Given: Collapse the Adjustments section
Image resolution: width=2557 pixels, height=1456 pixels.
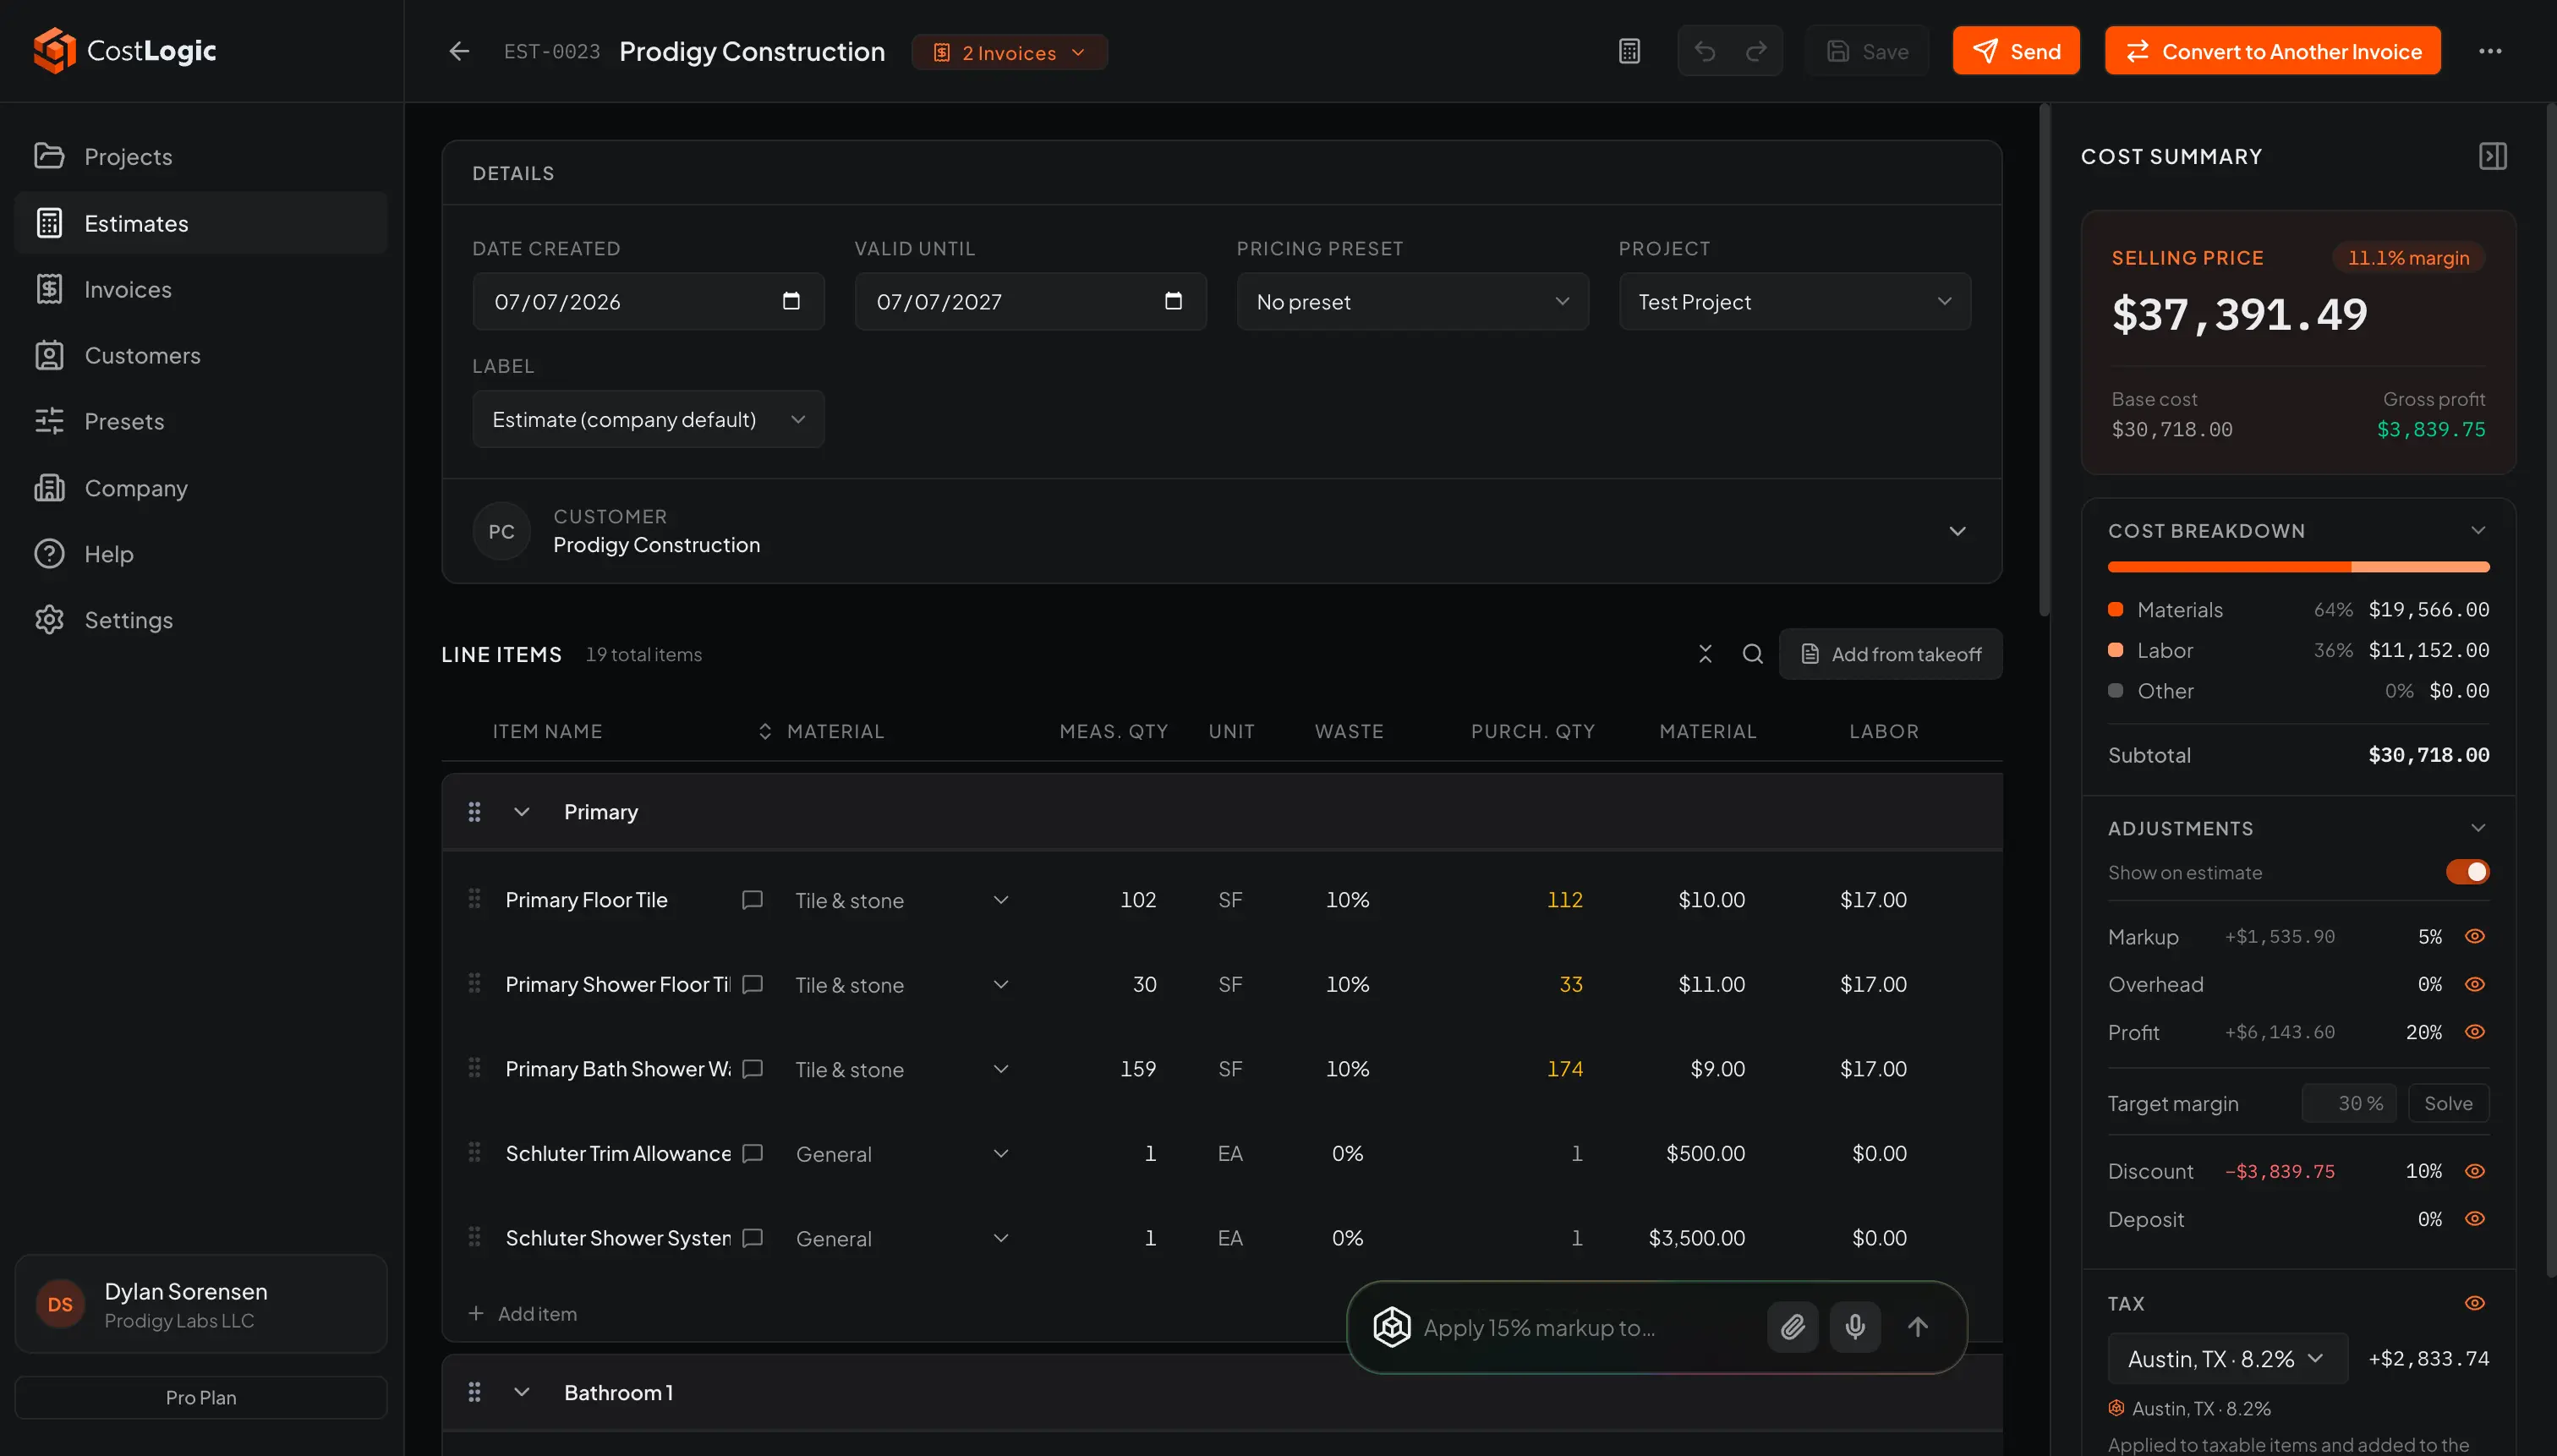Looking at the screenshot, I should [2477, 828].
